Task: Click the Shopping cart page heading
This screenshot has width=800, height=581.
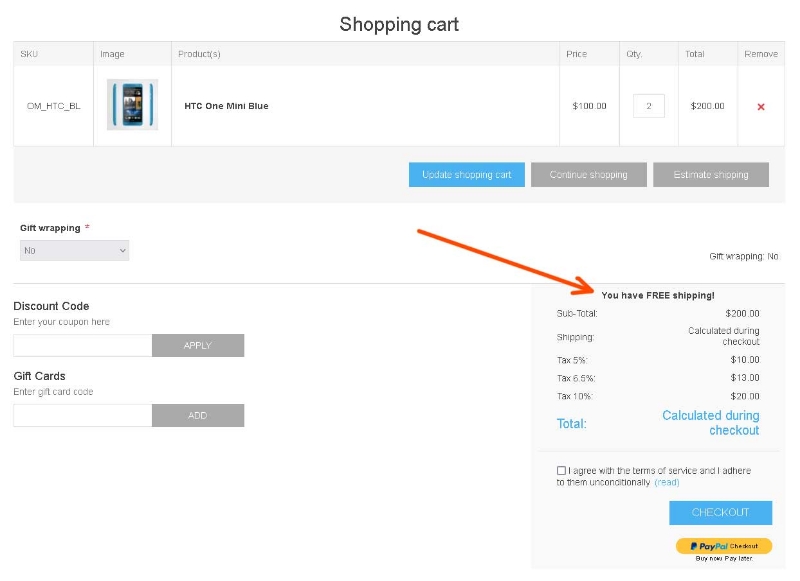Action: coord(399,24)
